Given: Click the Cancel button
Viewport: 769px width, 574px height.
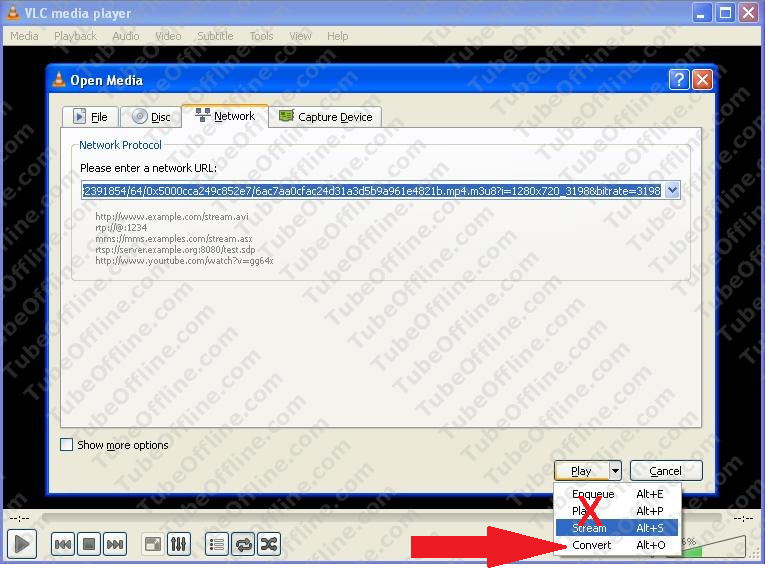Looking at the screenshot, I should point(665,470).
